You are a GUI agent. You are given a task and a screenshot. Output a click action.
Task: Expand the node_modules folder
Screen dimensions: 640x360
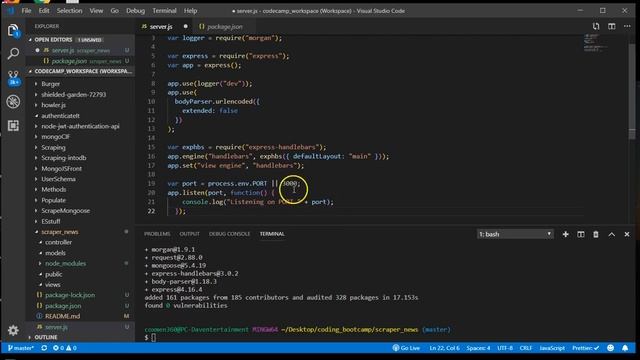click(65, 264)
